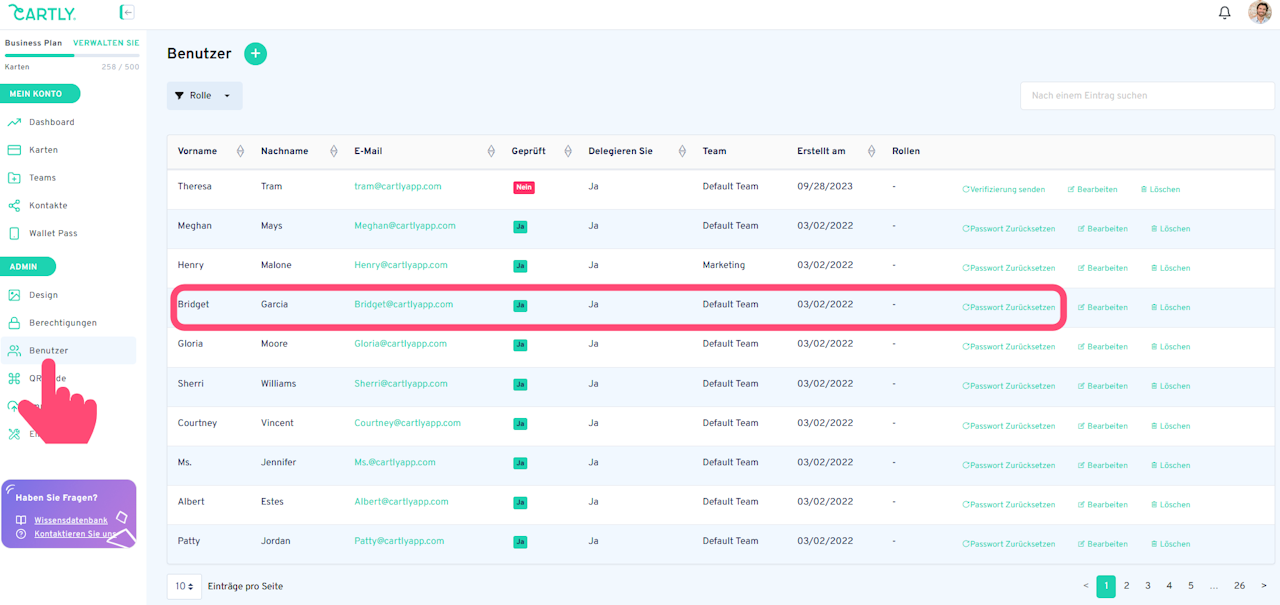Click the green add user plus button
1280x605 pixels.
coord(255,54)
